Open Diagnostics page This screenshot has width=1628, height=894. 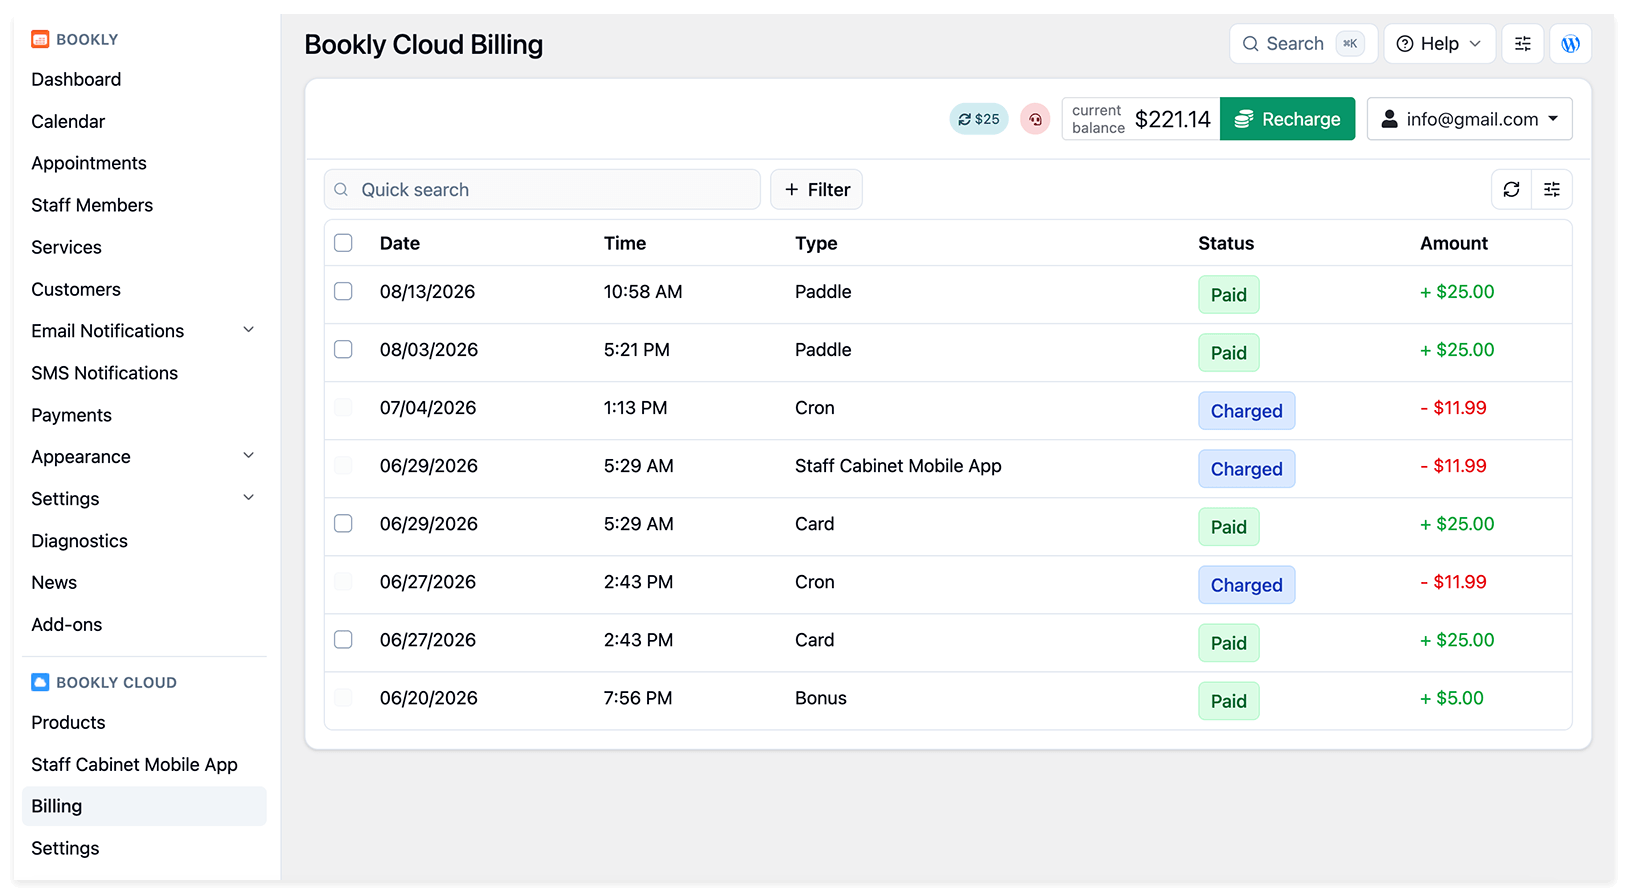80,541
